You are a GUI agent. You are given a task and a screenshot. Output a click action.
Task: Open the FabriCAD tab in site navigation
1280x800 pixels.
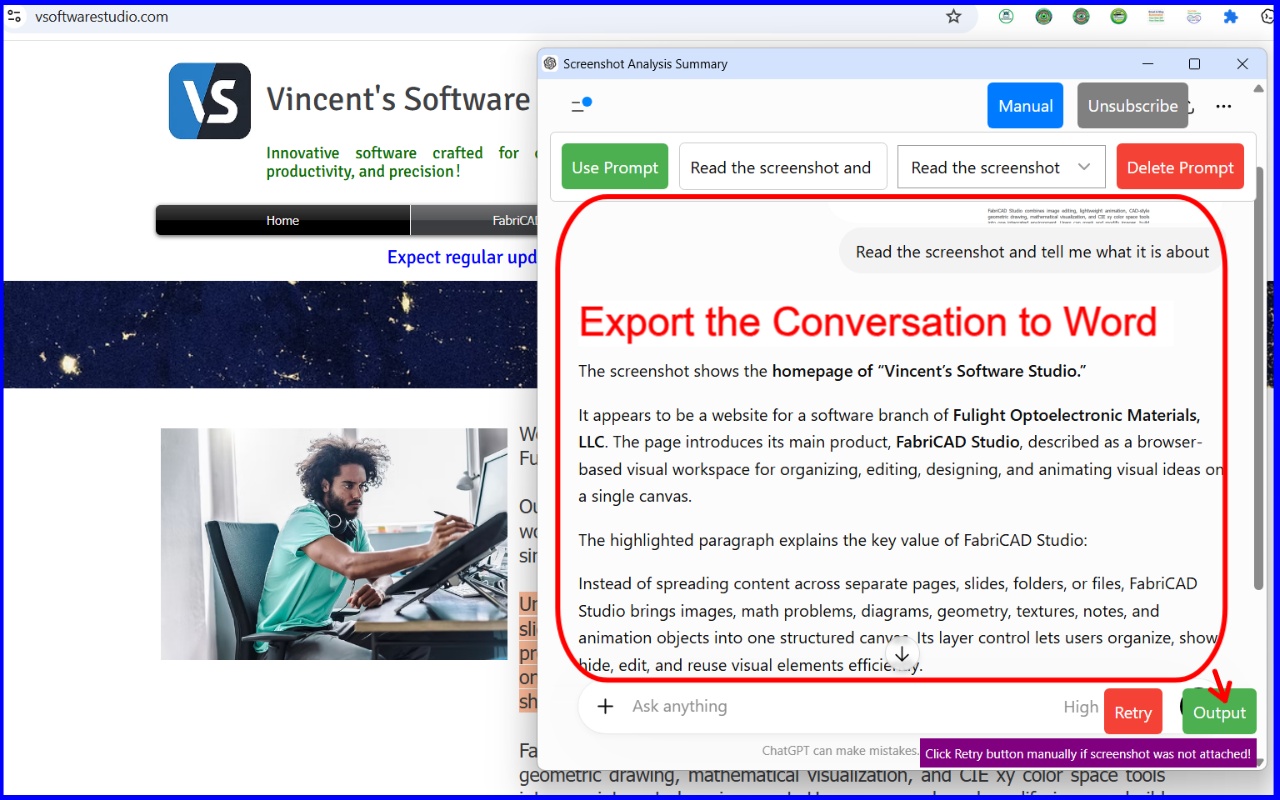475,220
